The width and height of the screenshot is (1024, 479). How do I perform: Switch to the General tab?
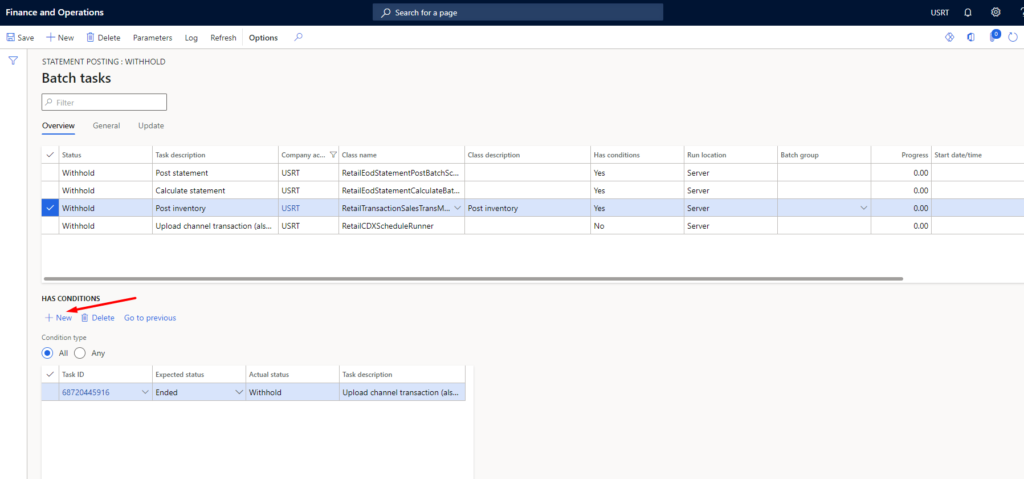(x=106, y=125)
